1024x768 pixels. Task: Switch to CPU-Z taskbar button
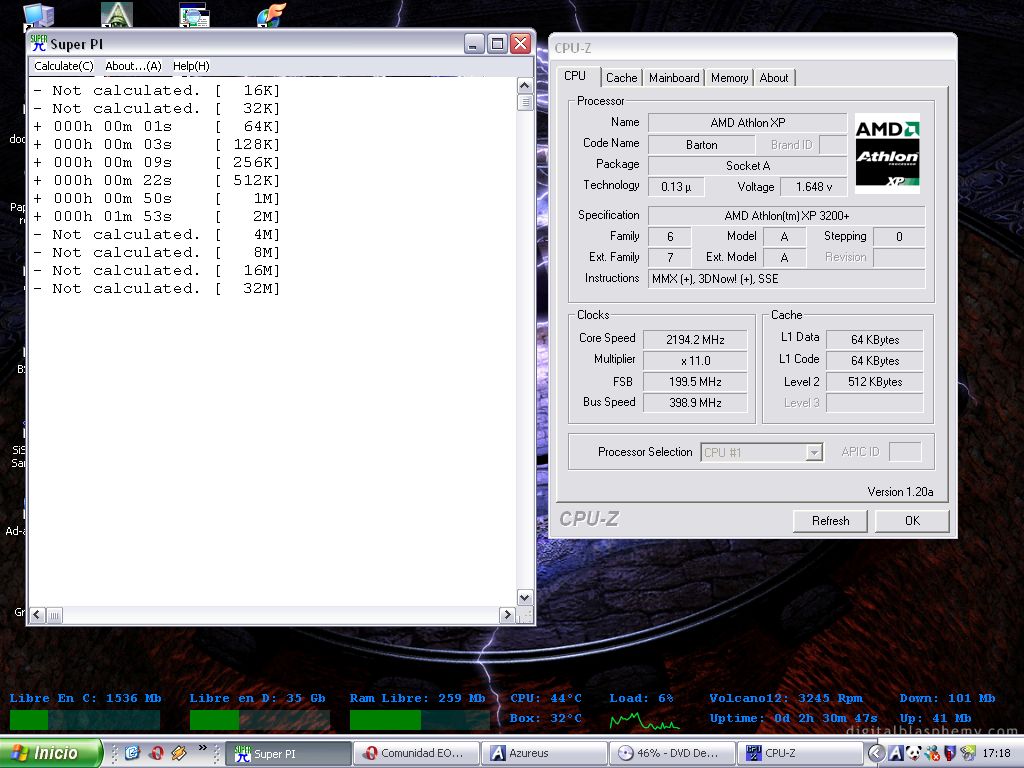click(799, 754)
